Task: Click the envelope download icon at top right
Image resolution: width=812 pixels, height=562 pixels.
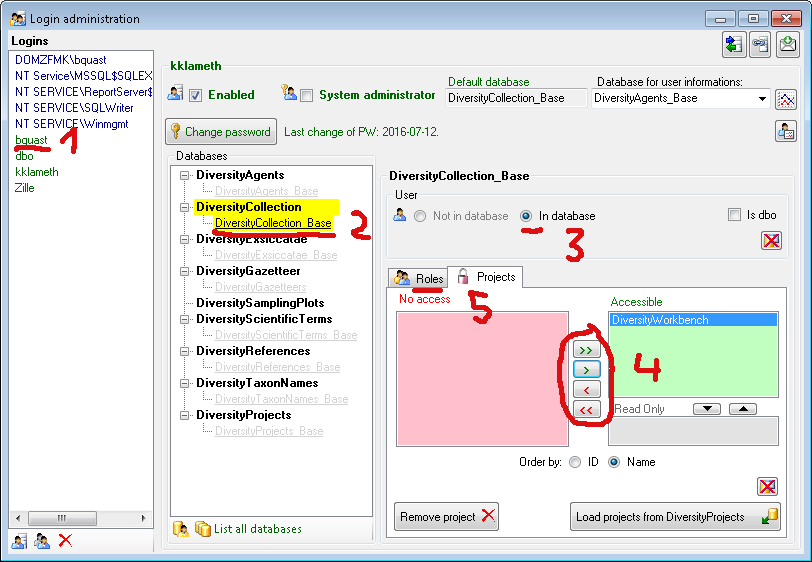Action: click(x=787, y=45)
